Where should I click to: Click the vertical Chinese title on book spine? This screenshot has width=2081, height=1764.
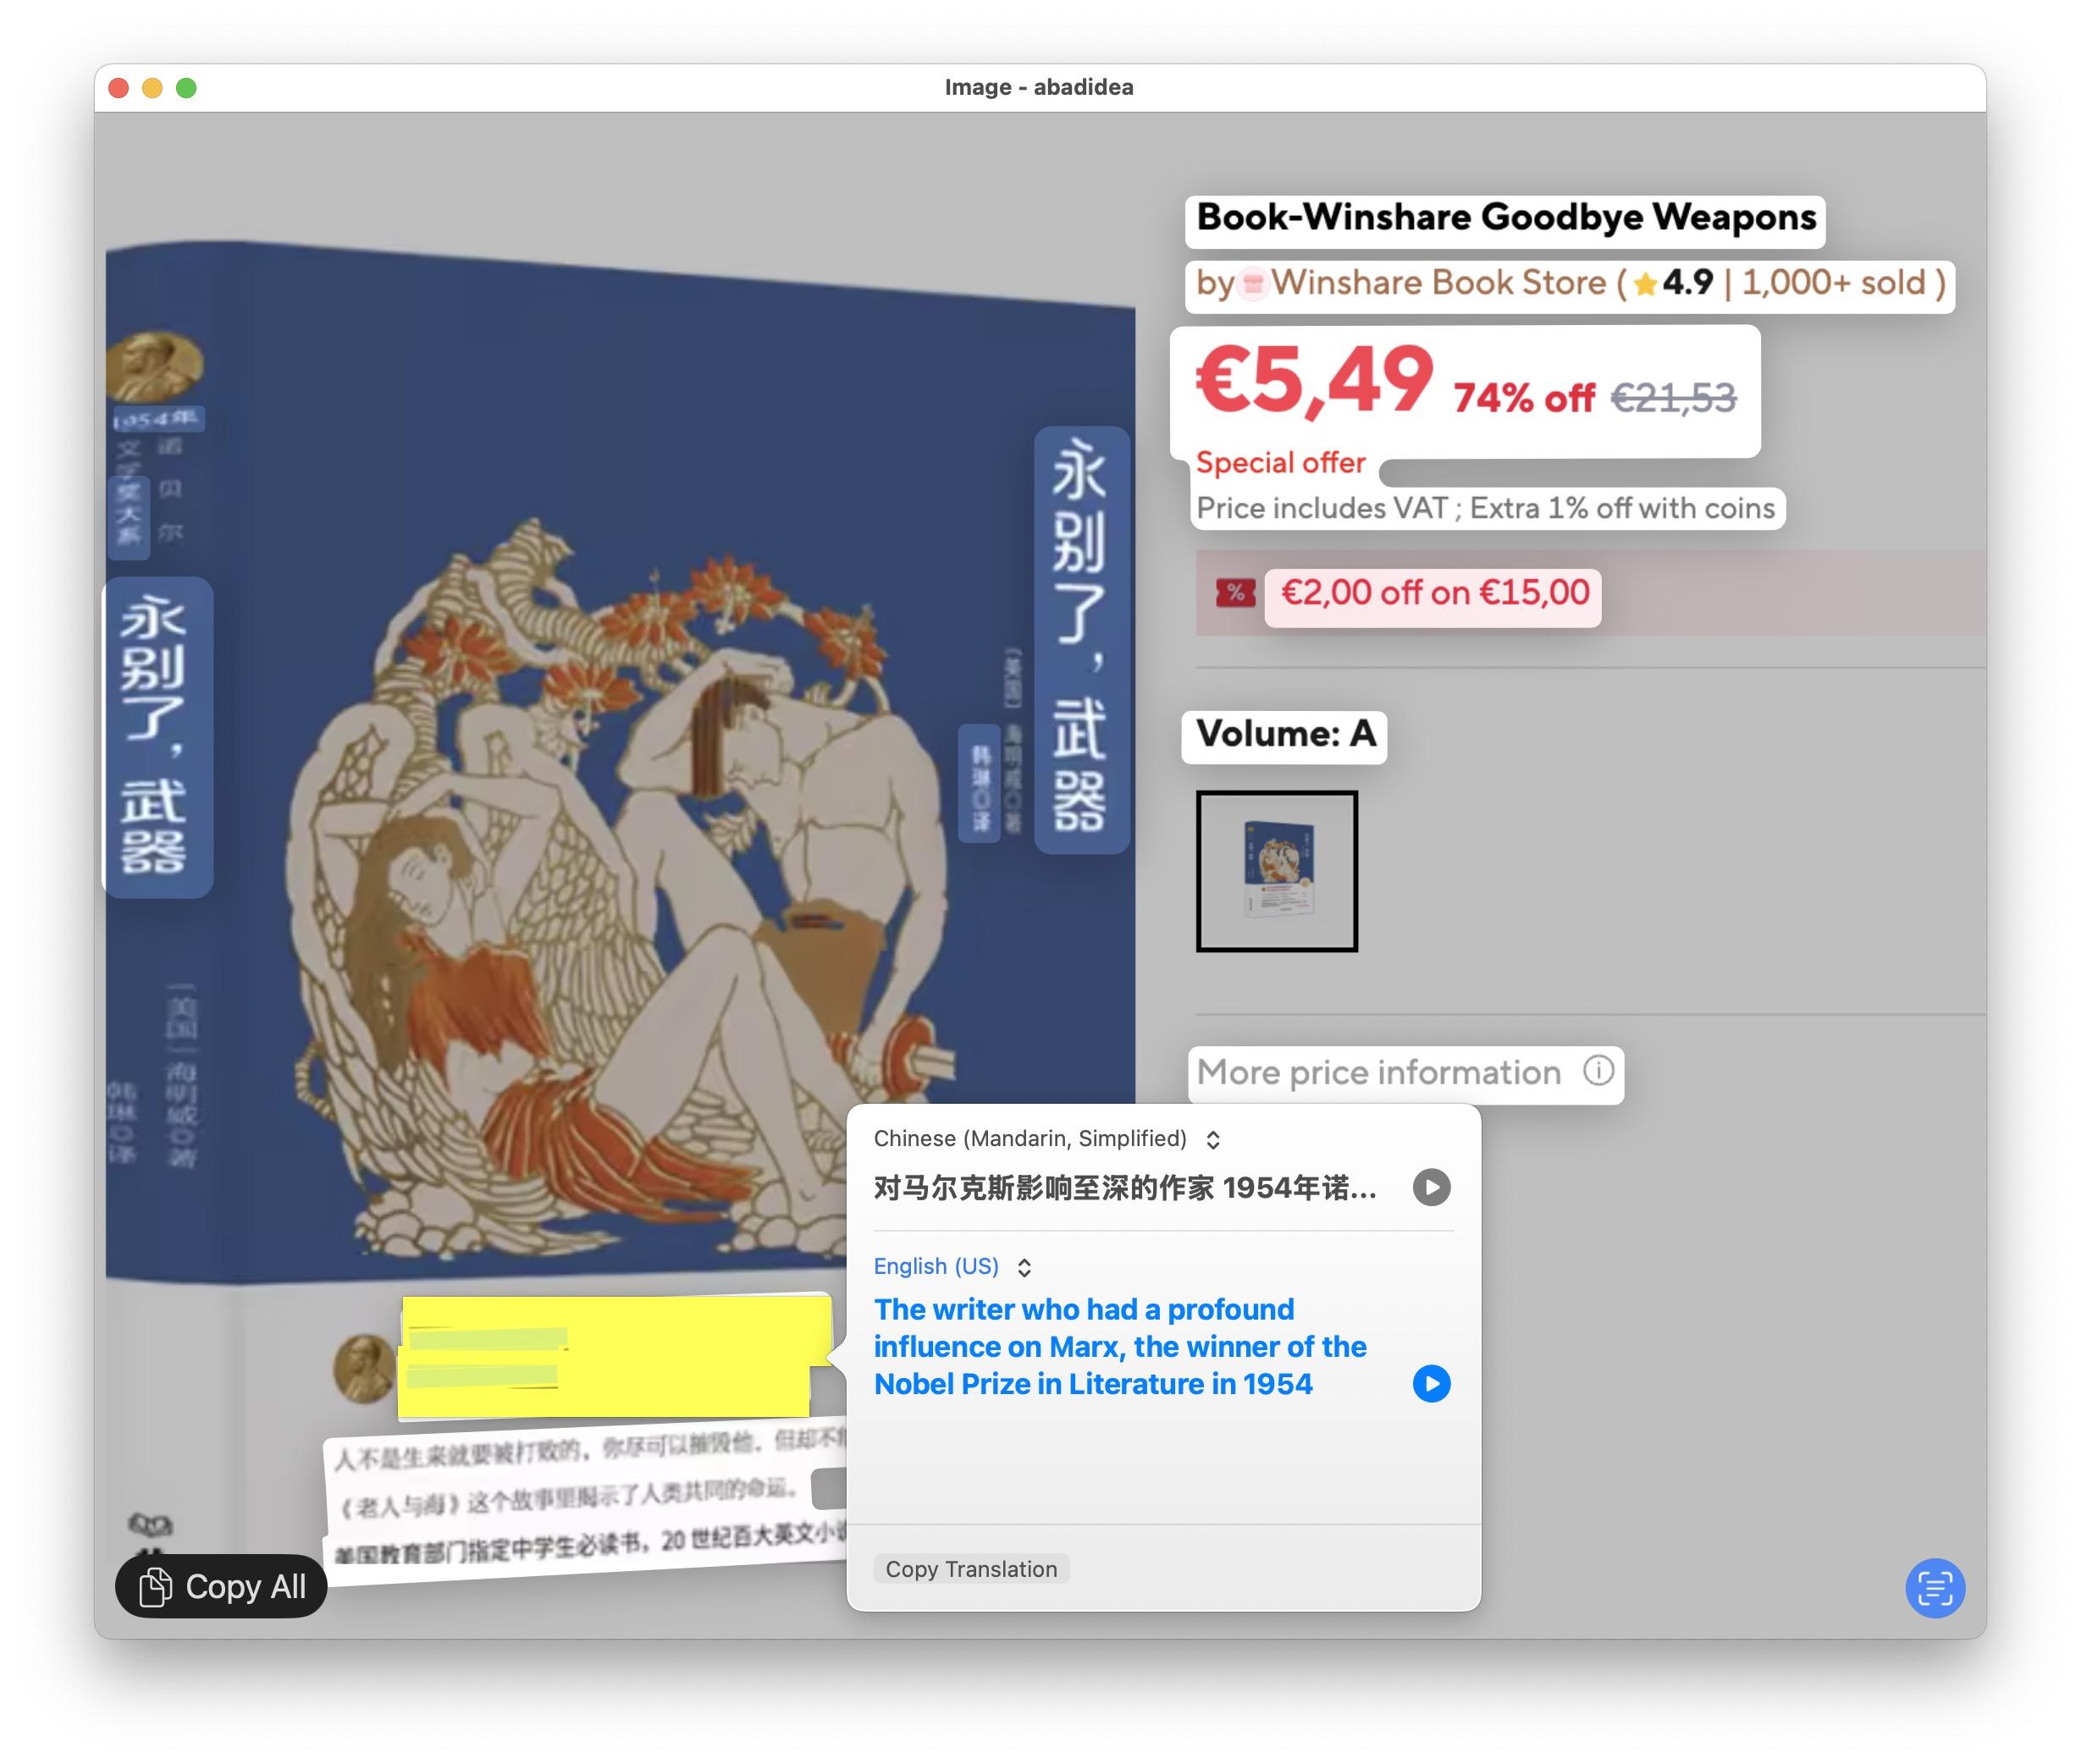pos(153,736)
